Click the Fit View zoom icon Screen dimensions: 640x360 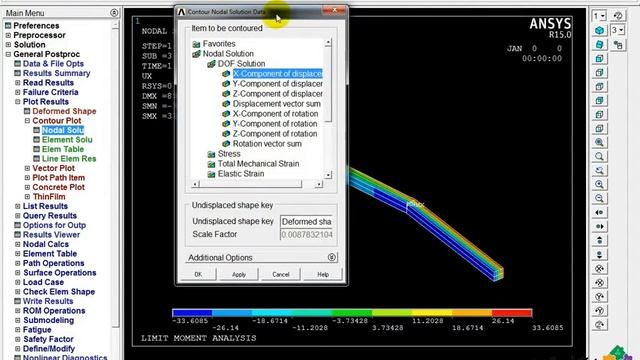pos(599,142)
